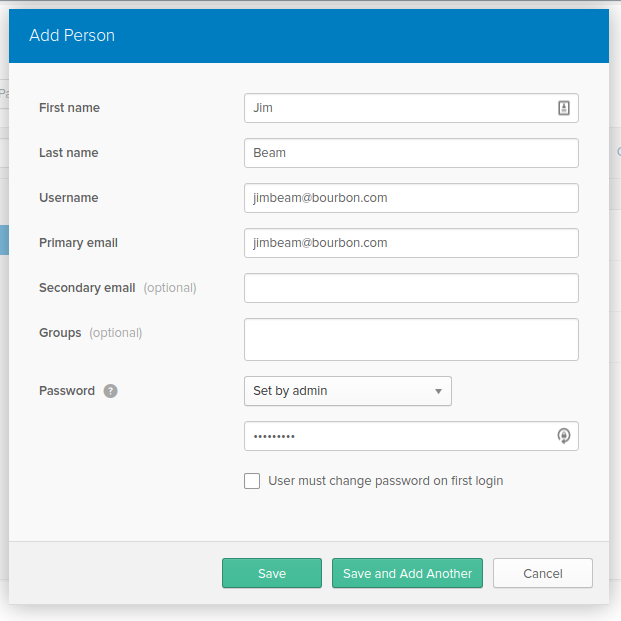
Task: Click the Groups text box
Action: tap(410, 339)
